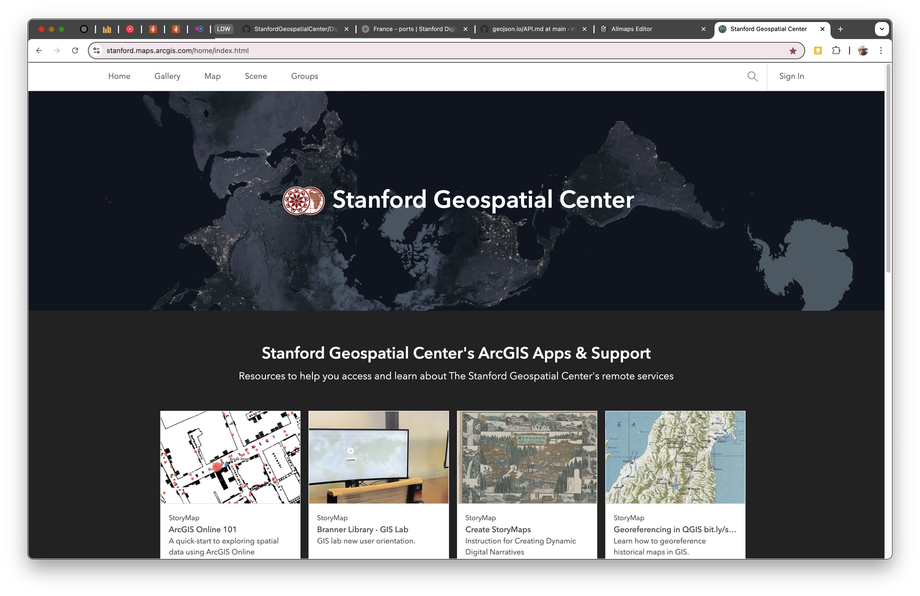Image resolution: width=920 pixels, height=596 pixels.
Task: Click the ArcGIS Online 101 title
Action: click(202, 529)
